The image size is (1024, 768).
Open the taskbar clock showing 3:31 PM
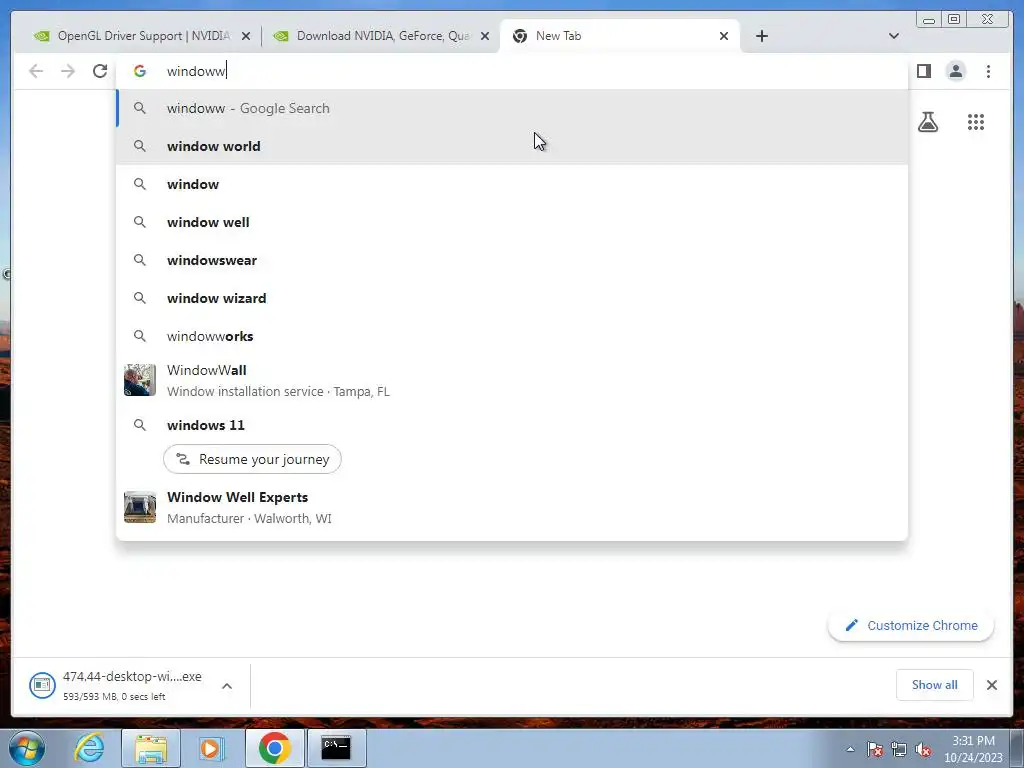point(973,749)
